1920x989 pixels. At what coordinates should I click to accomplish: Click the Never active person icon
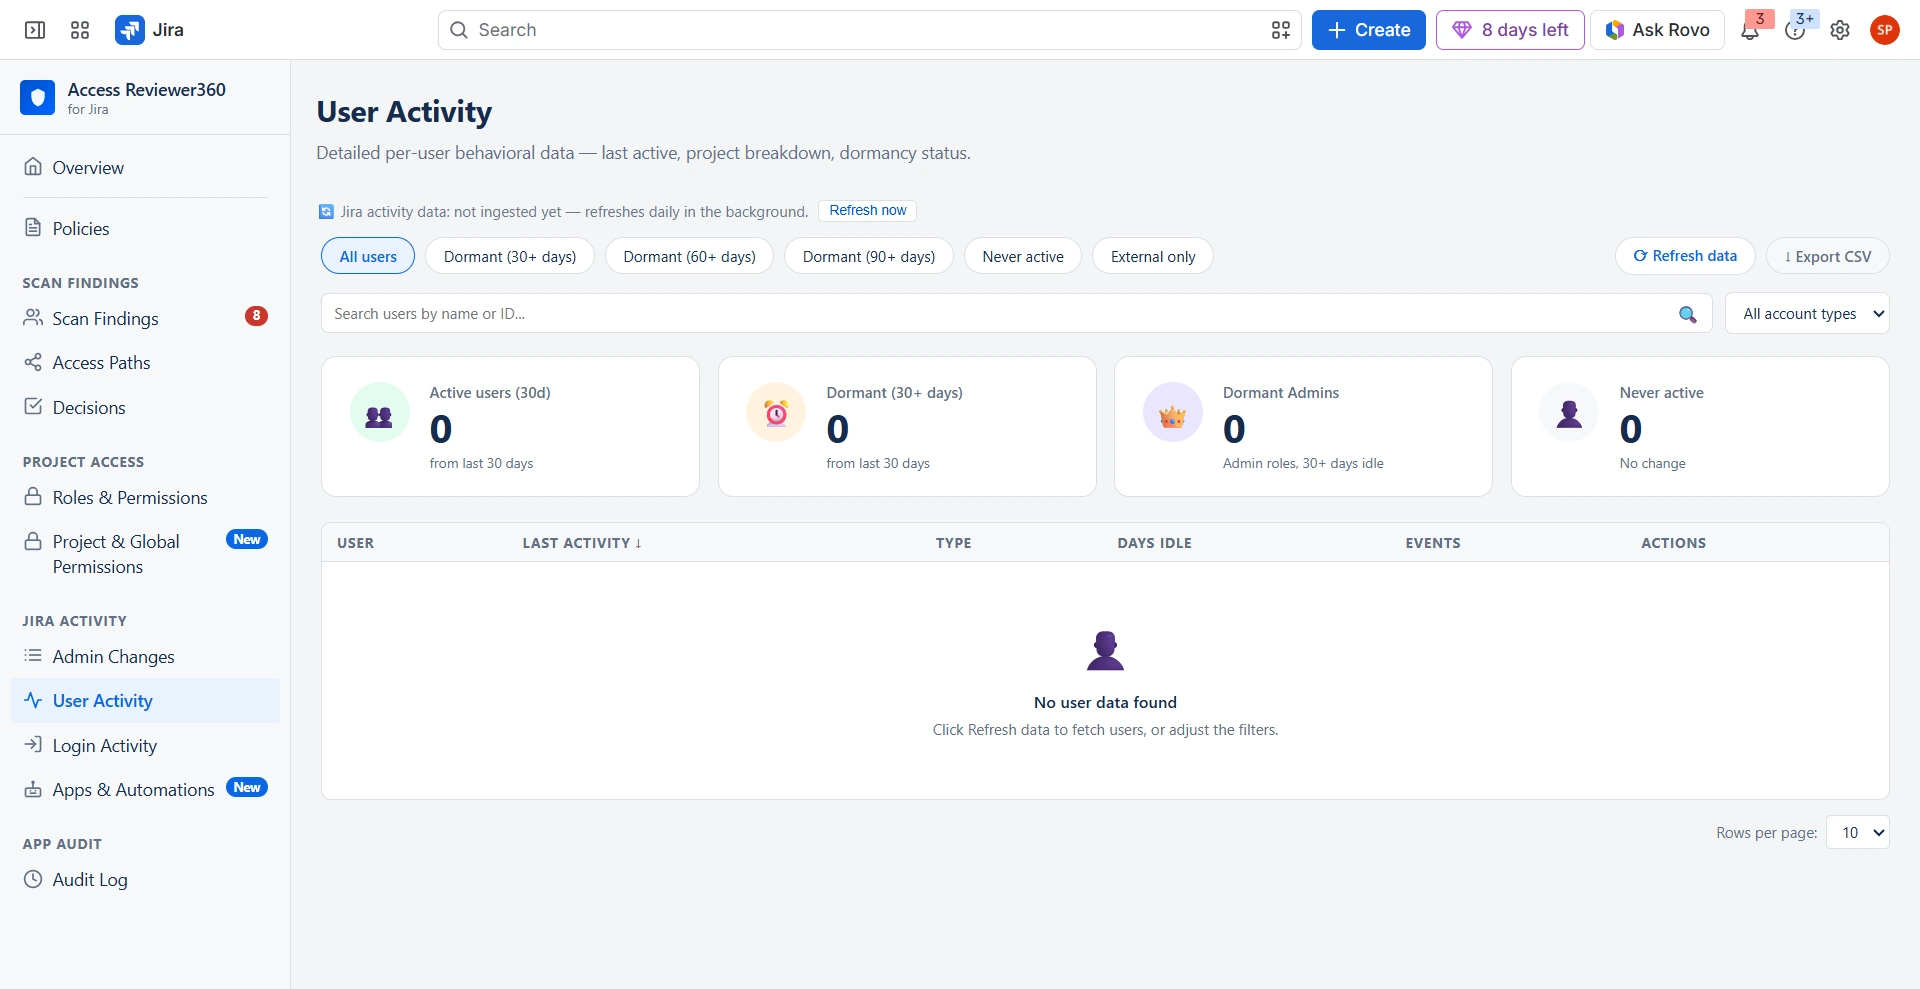click(1569, 412)
